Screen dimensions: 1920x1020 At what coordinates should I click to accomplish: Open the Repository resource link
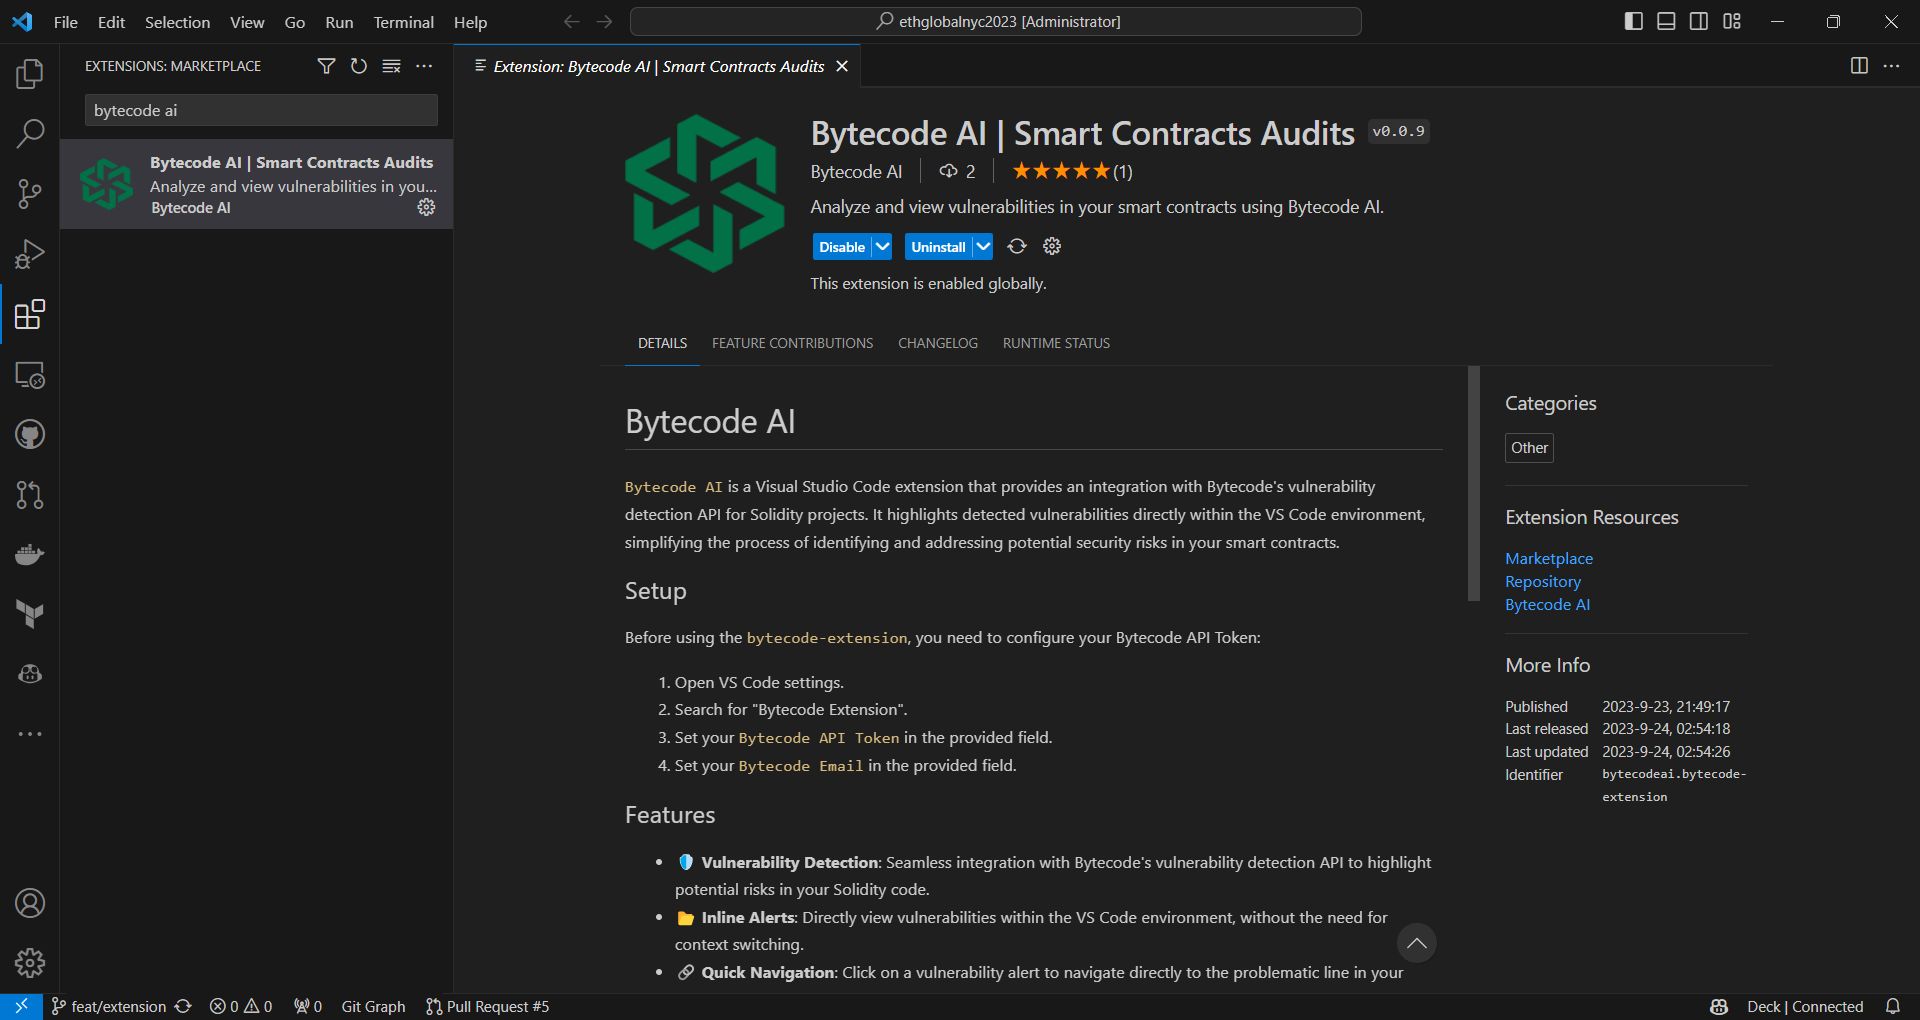pos(1543,581)
